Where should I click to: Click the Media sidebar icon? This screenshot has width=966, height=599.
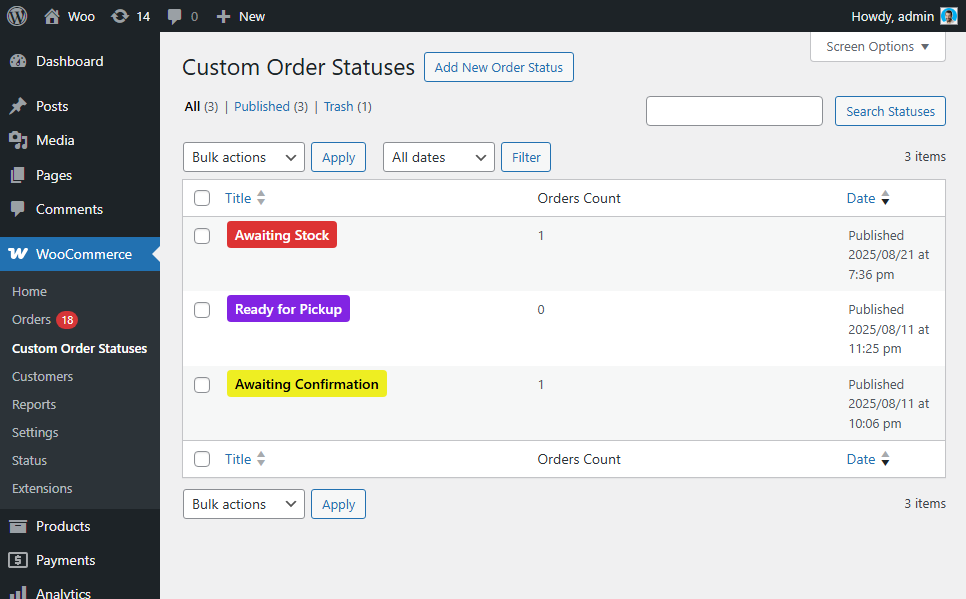pyautogui.click(x=18, y=140)
